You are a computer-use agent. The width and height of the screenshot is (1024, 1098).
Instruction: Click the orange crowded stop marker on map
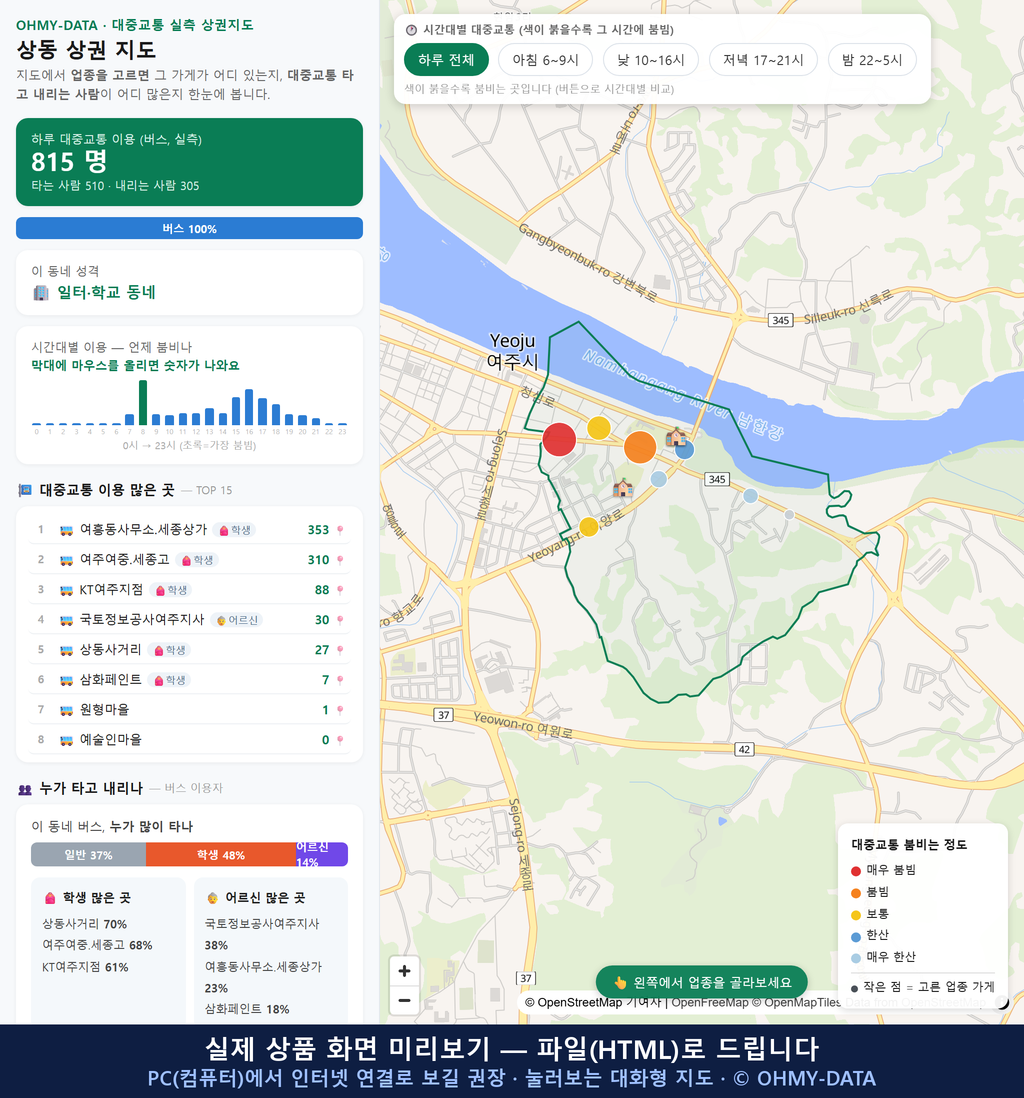click(x=639, y=447)
